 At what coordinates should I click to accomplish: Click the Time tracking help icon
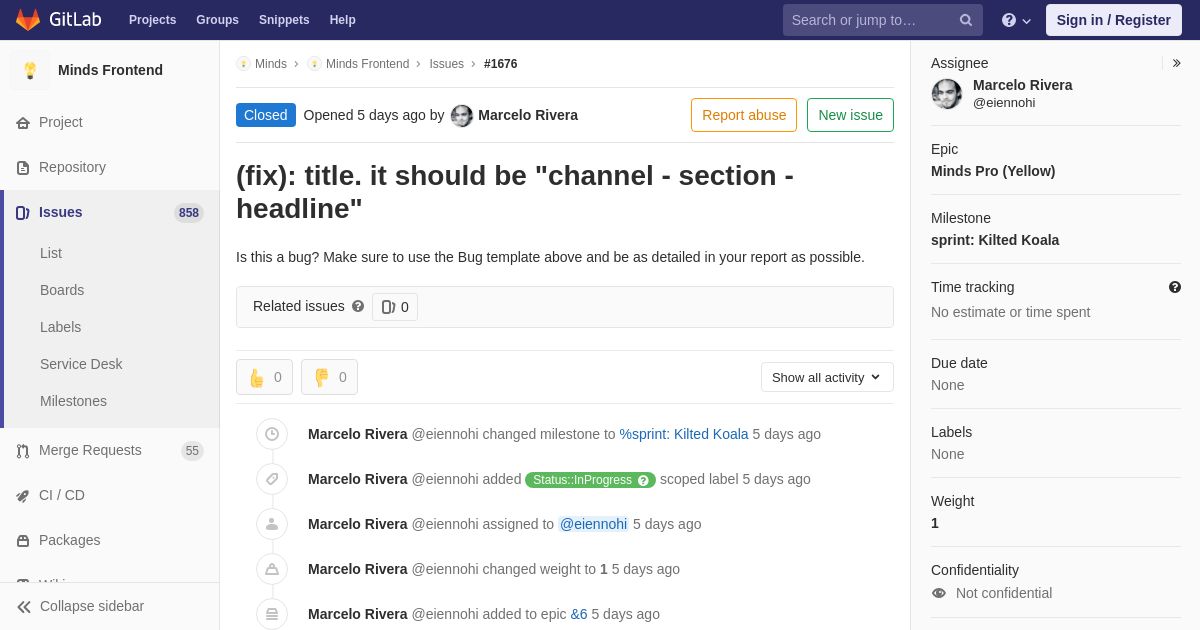click(x=1175, y=287)
